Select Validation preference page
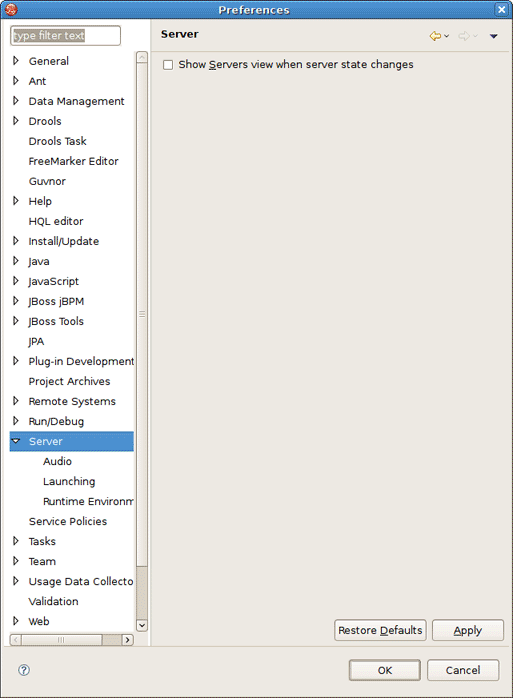The width and height of the screenshot is (513, 698). pyautogui.click(x=53, y=601)
